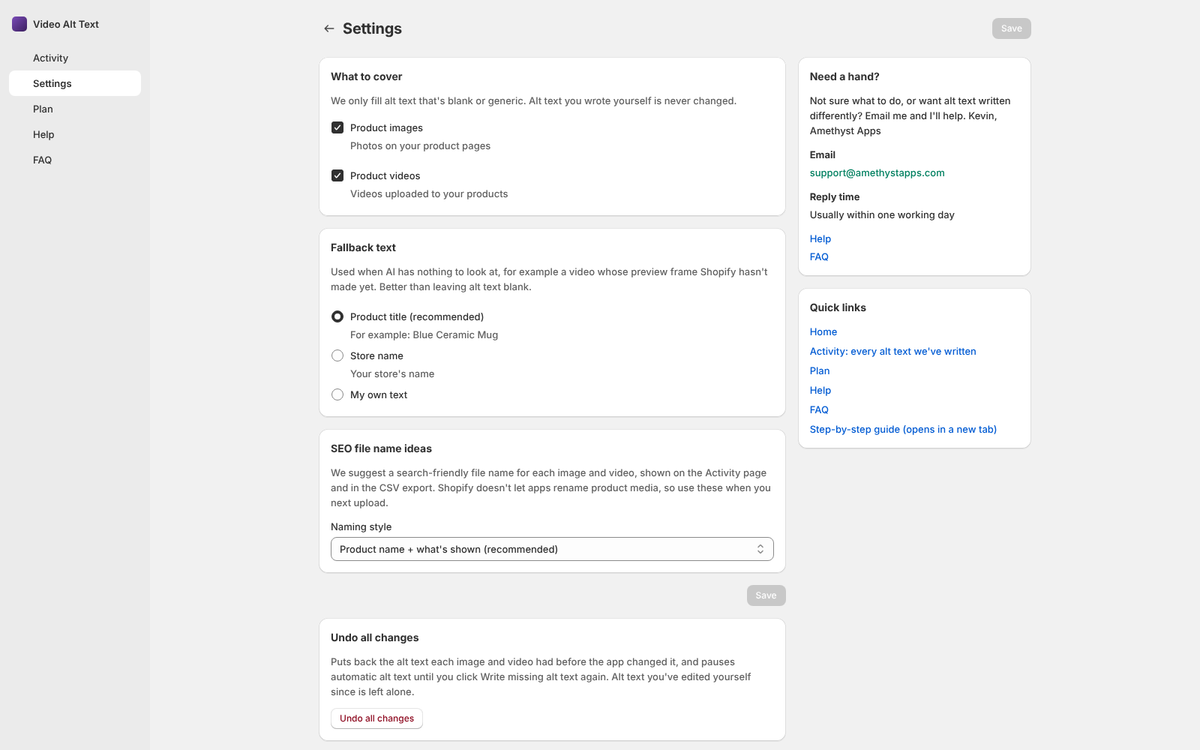The image size is (1200, 750).
Task: Choose the My own text radio option
Action: pos(337,395)
